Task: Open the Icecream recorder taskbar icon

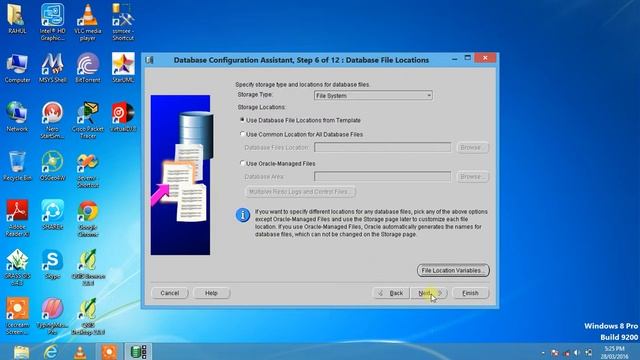Action: point(109,352)
